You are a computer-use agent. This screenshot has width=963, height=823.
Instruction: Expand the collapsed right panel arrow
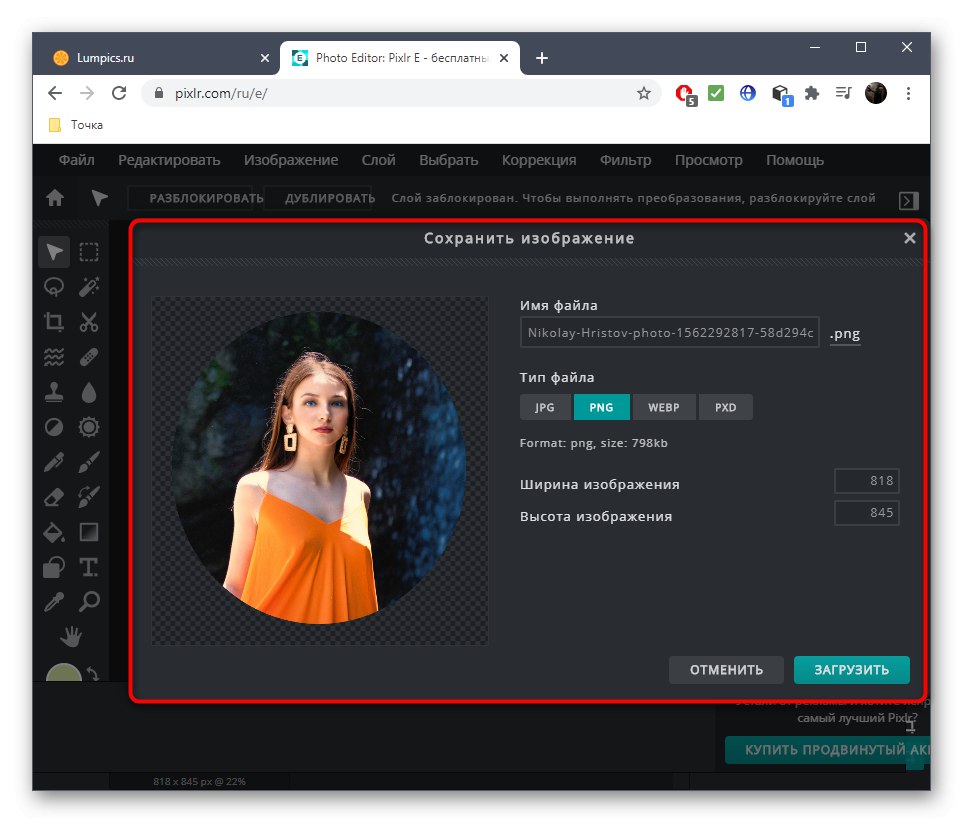click(x=908, y=200)
